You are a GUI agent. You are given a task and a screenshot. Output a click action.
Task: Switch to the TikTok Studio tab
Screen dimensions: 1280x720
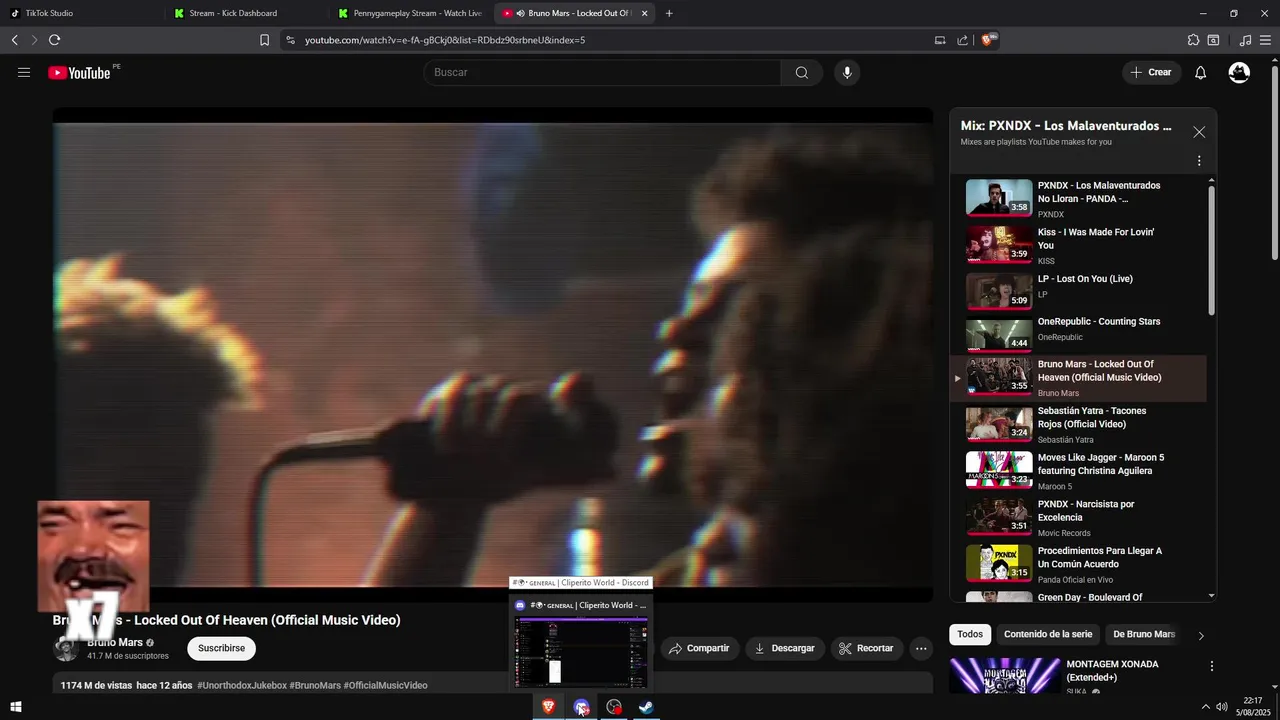tap(80, 13)
